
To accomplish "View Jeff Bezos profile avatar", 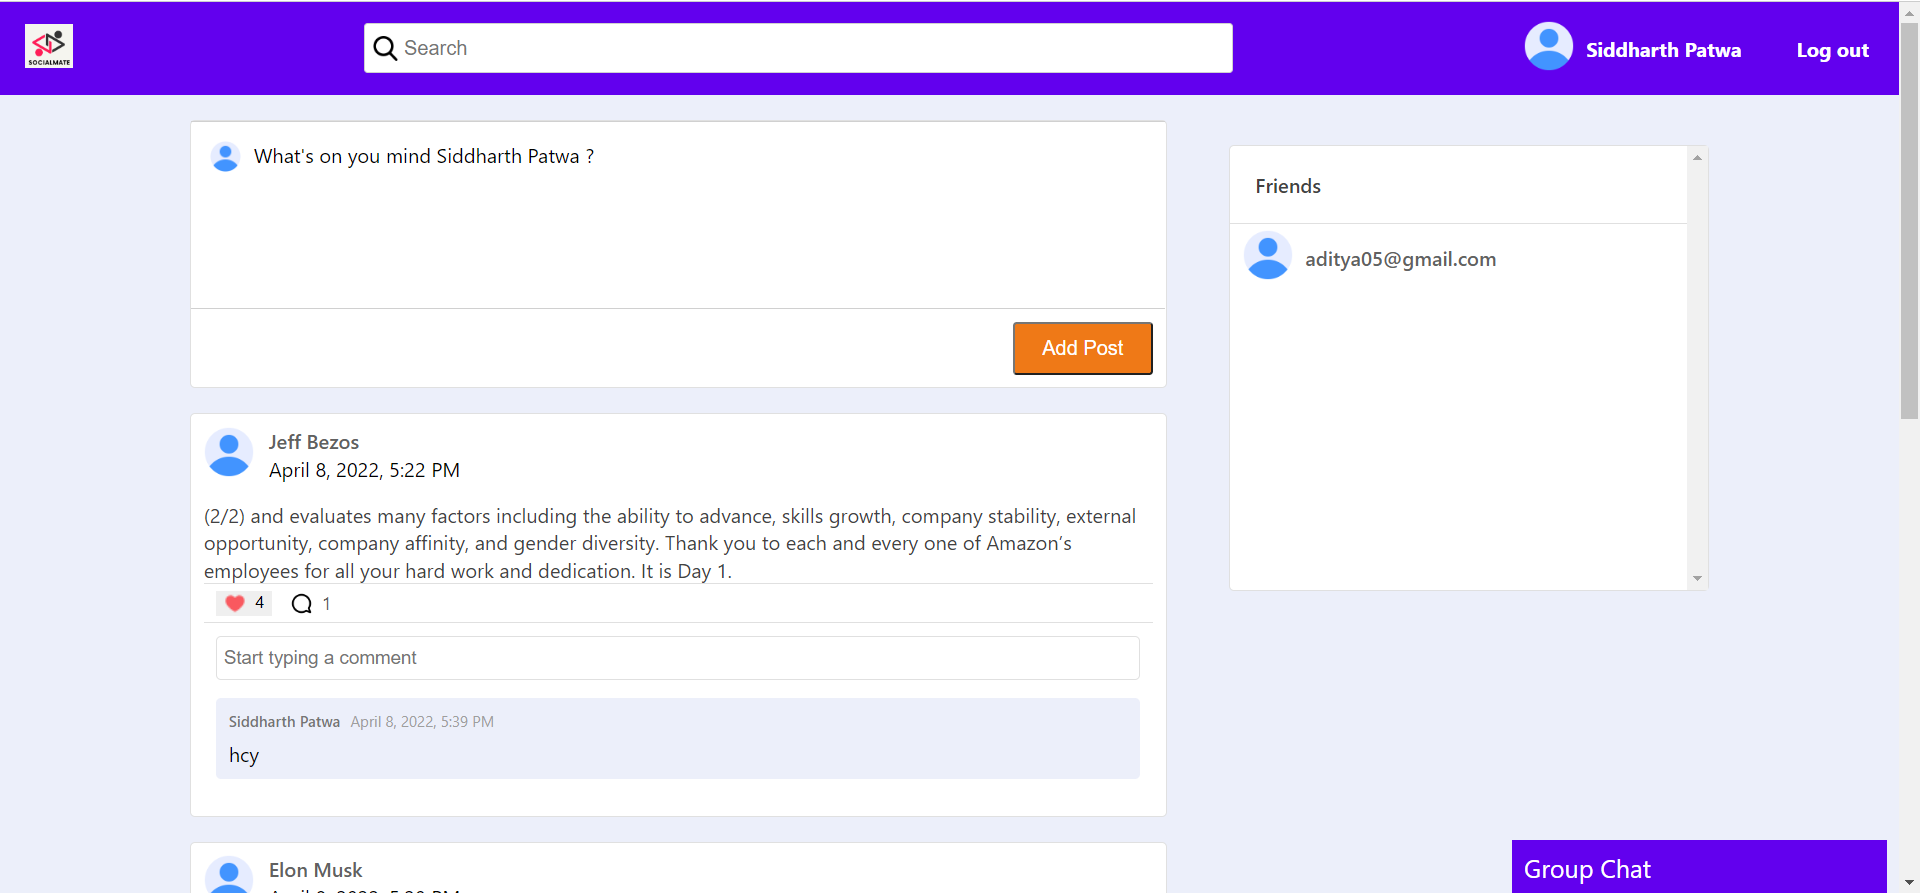I will point(229,453).
